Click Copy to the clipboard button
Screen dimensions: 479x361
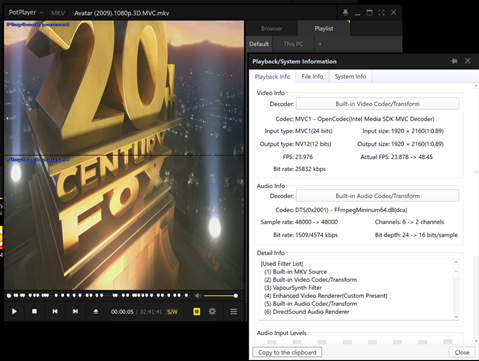click(287, 352)
